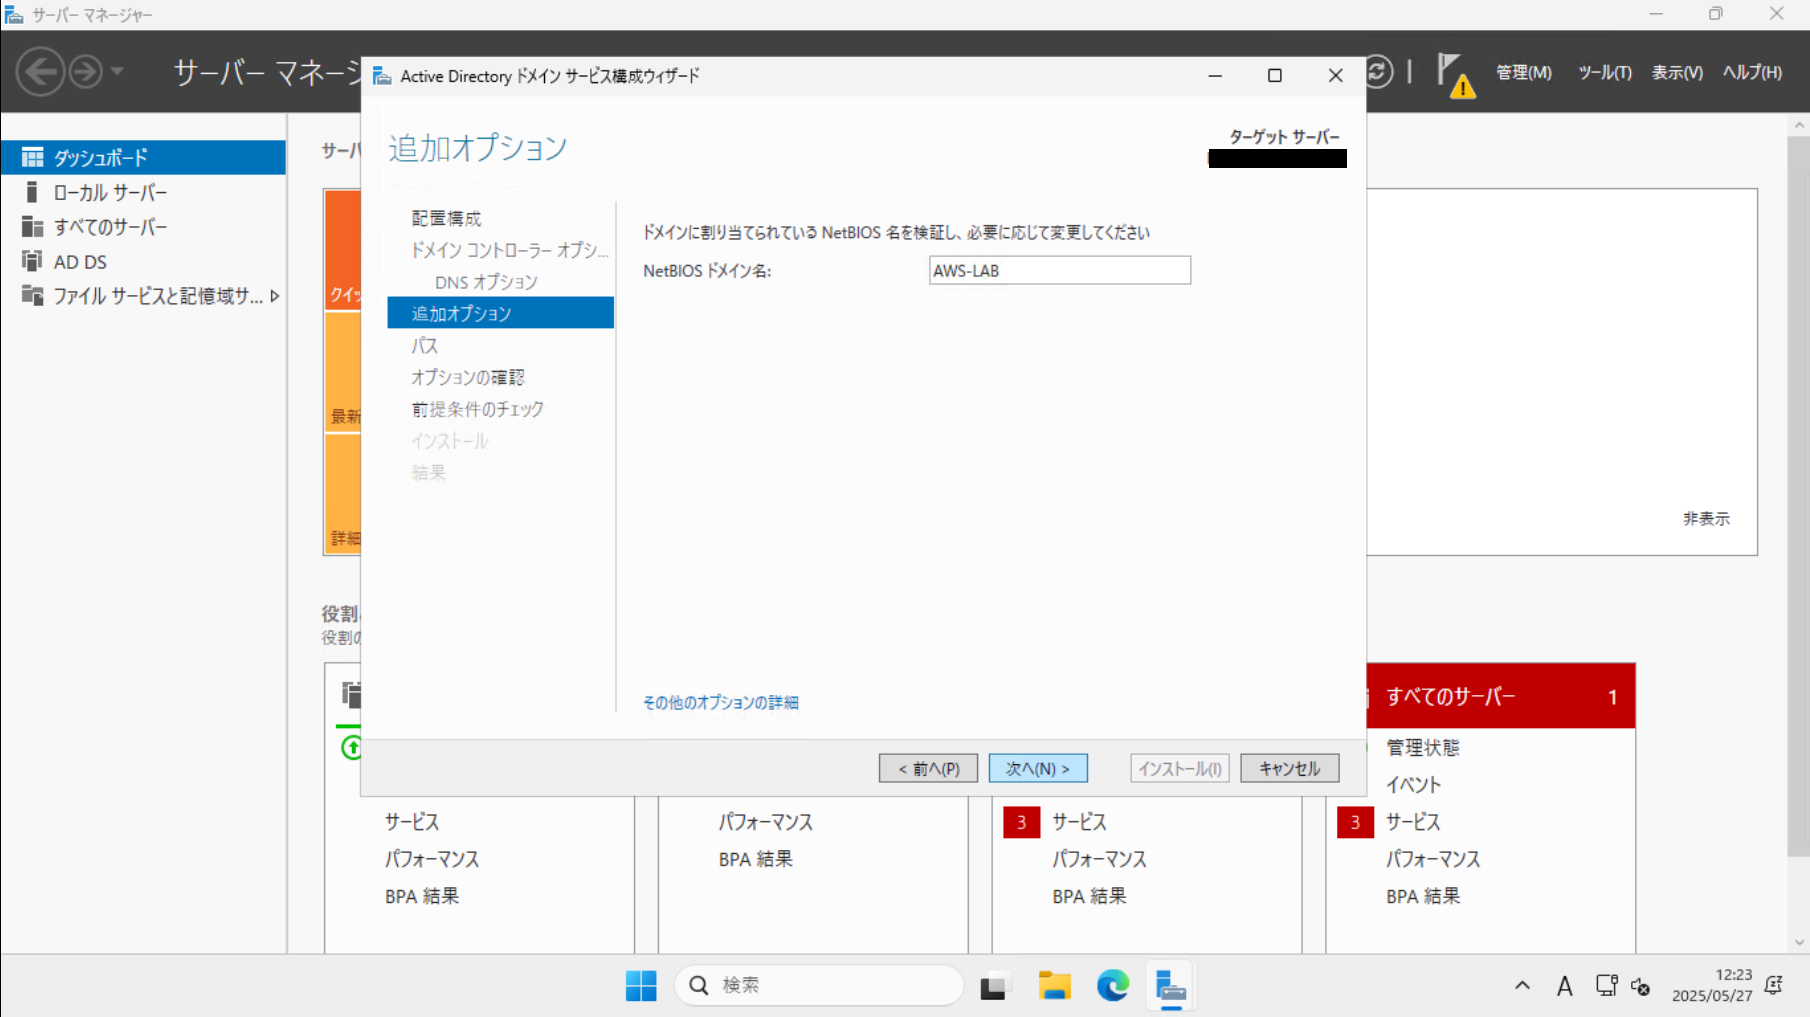Screen dimensions: 1810x1017
Task: Select すべてのサーバー in the sidebar
Action: (x=143, y=227)
